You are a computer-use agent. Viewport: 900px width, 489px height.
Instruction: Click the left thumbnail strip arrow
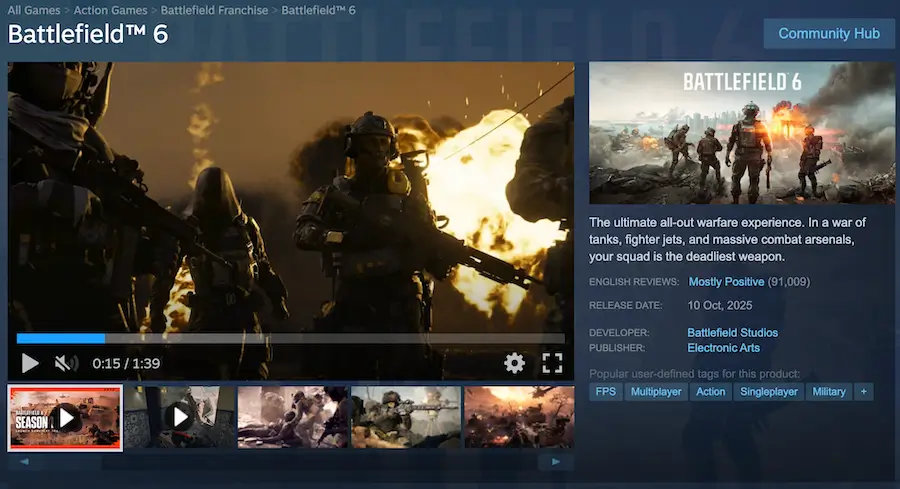coord(25,461)
